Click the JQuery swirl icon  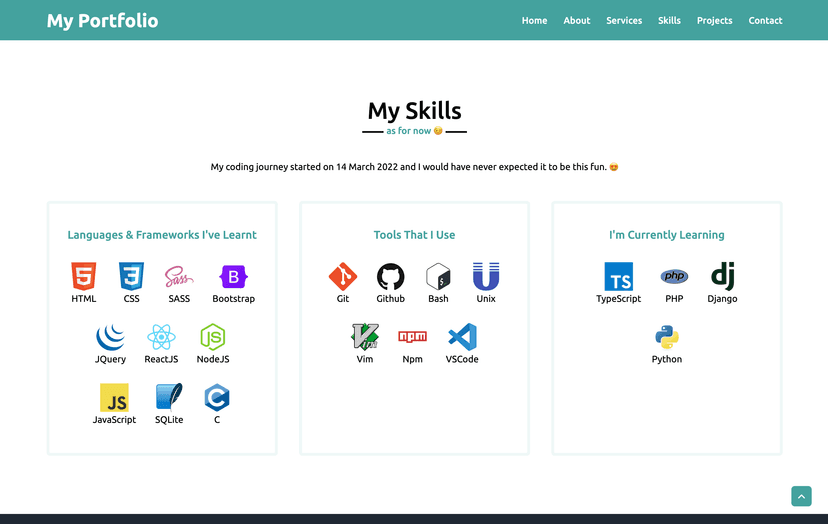point(110,337)
